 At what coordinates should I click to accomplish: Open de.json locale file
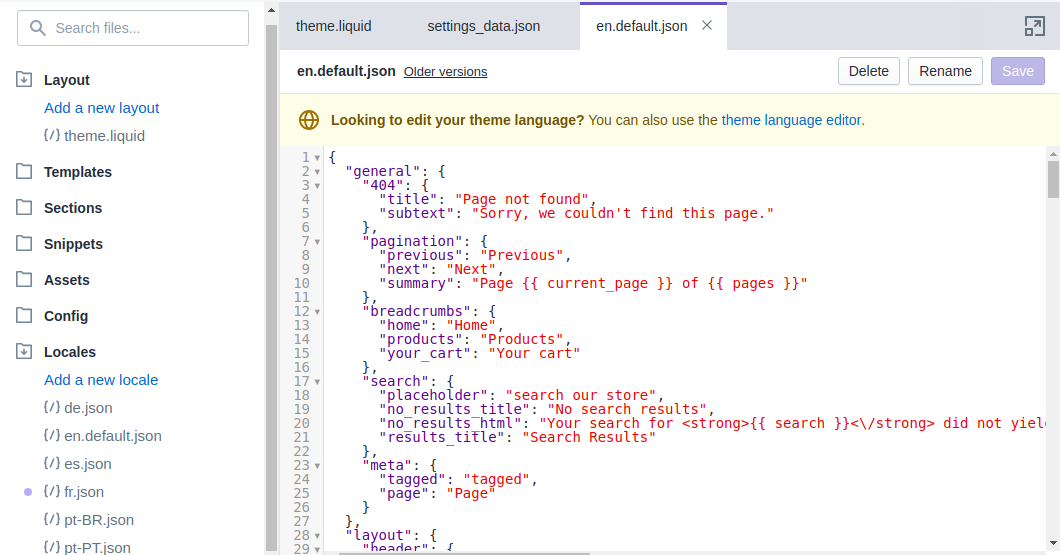click(88, 408)
